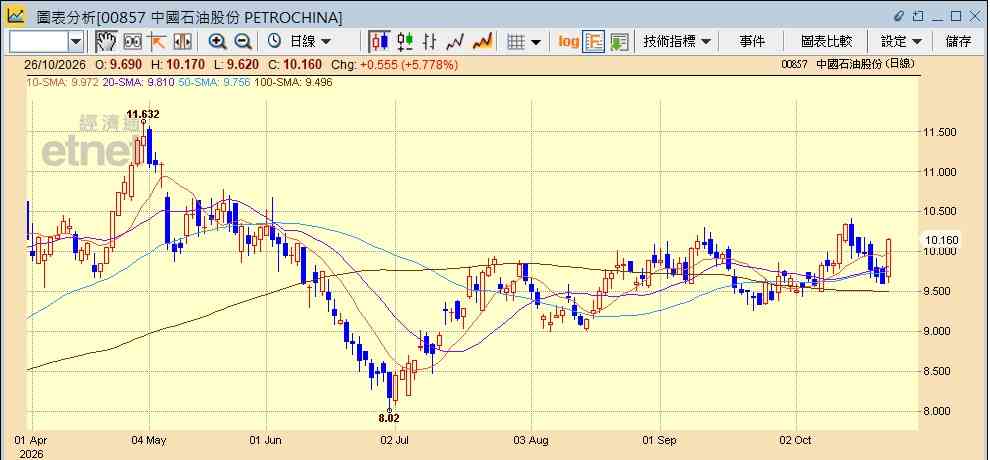
Task: Switch to filled candlestick chart type
Action: click(379, 42)
